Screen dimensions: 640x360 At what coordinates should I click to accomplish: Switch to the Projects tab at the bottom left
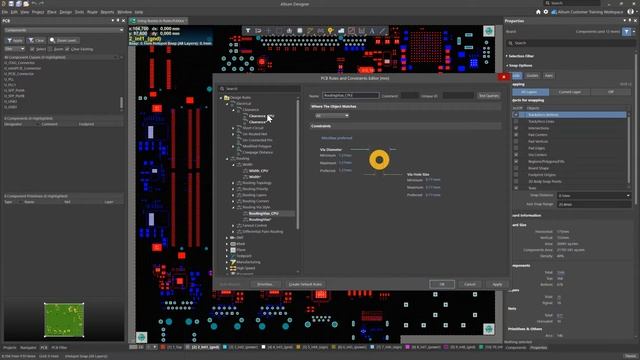pyautogui.click(x=10, y=348)
